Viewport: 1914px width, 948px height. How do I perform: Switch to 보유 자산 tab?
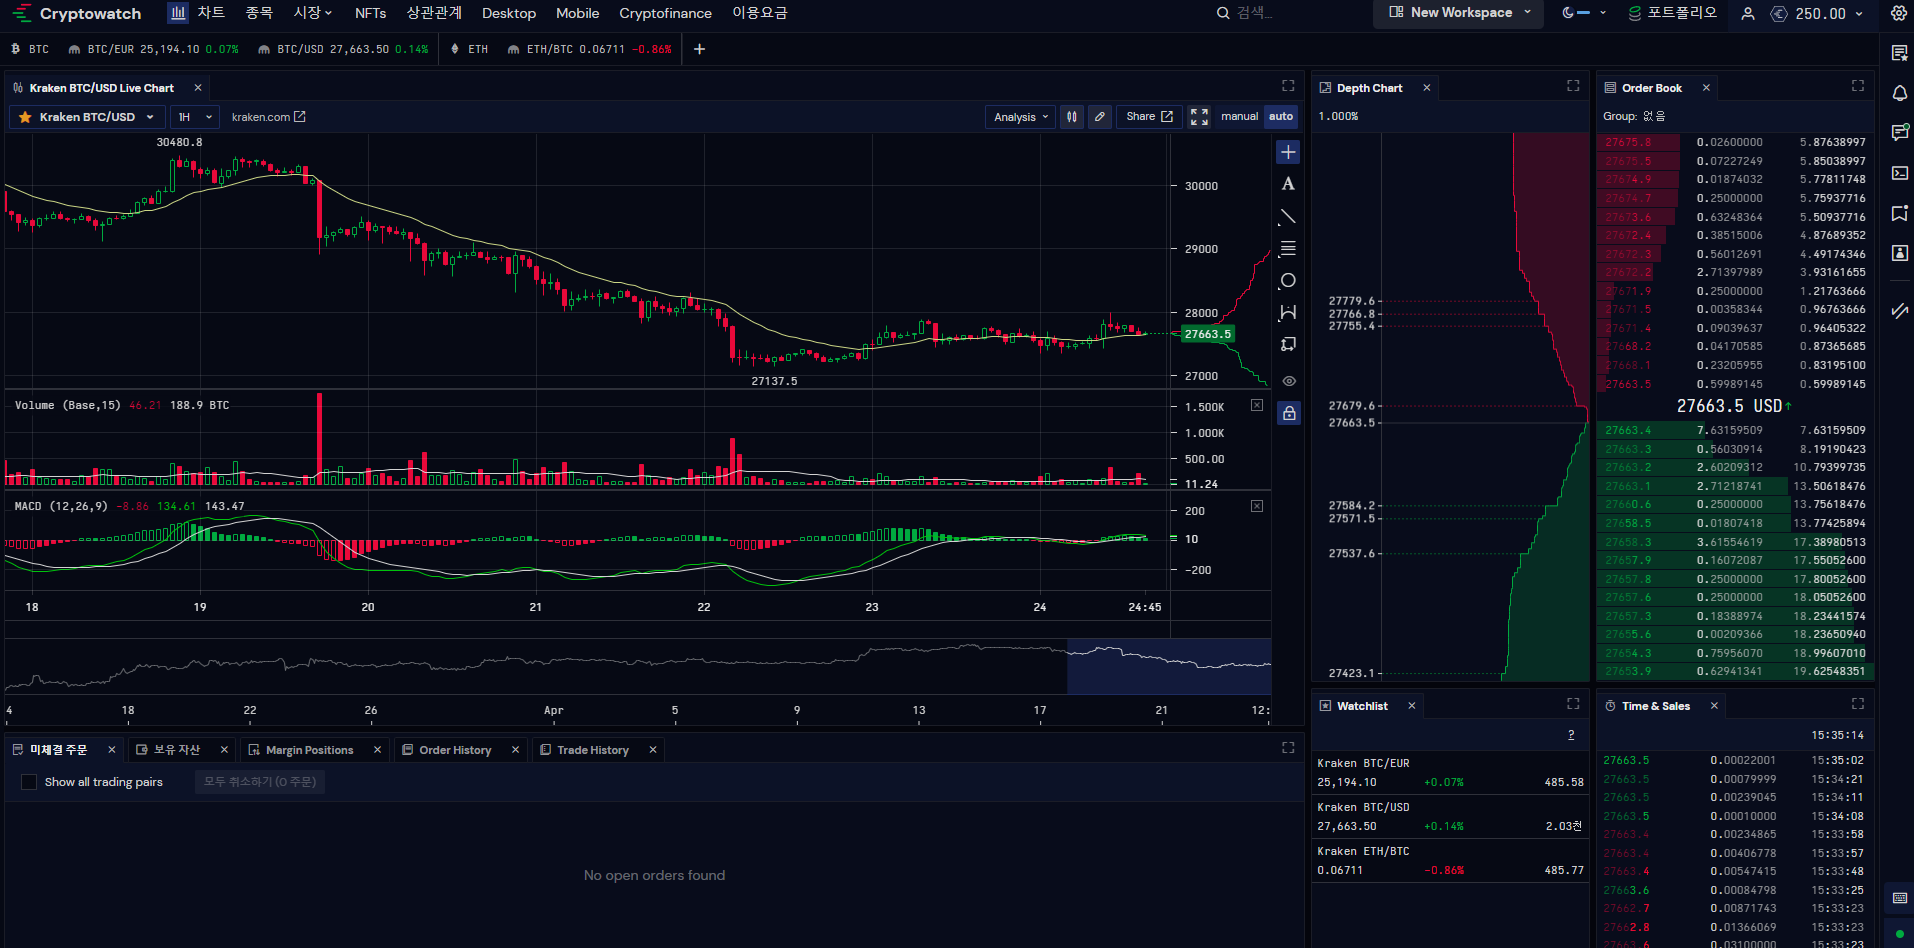point(176,750)
